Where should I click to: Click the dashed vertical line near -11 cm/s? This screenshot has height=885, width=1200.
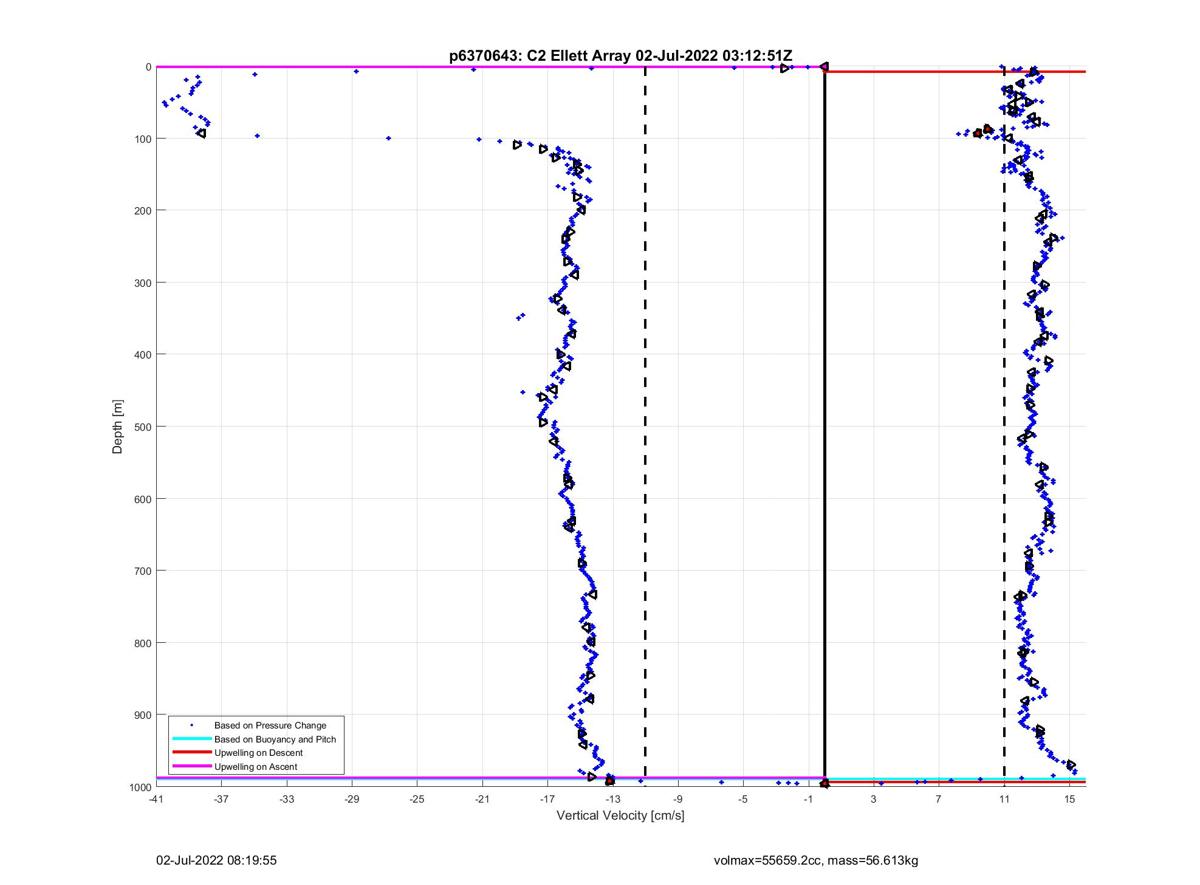click(645, 426)
